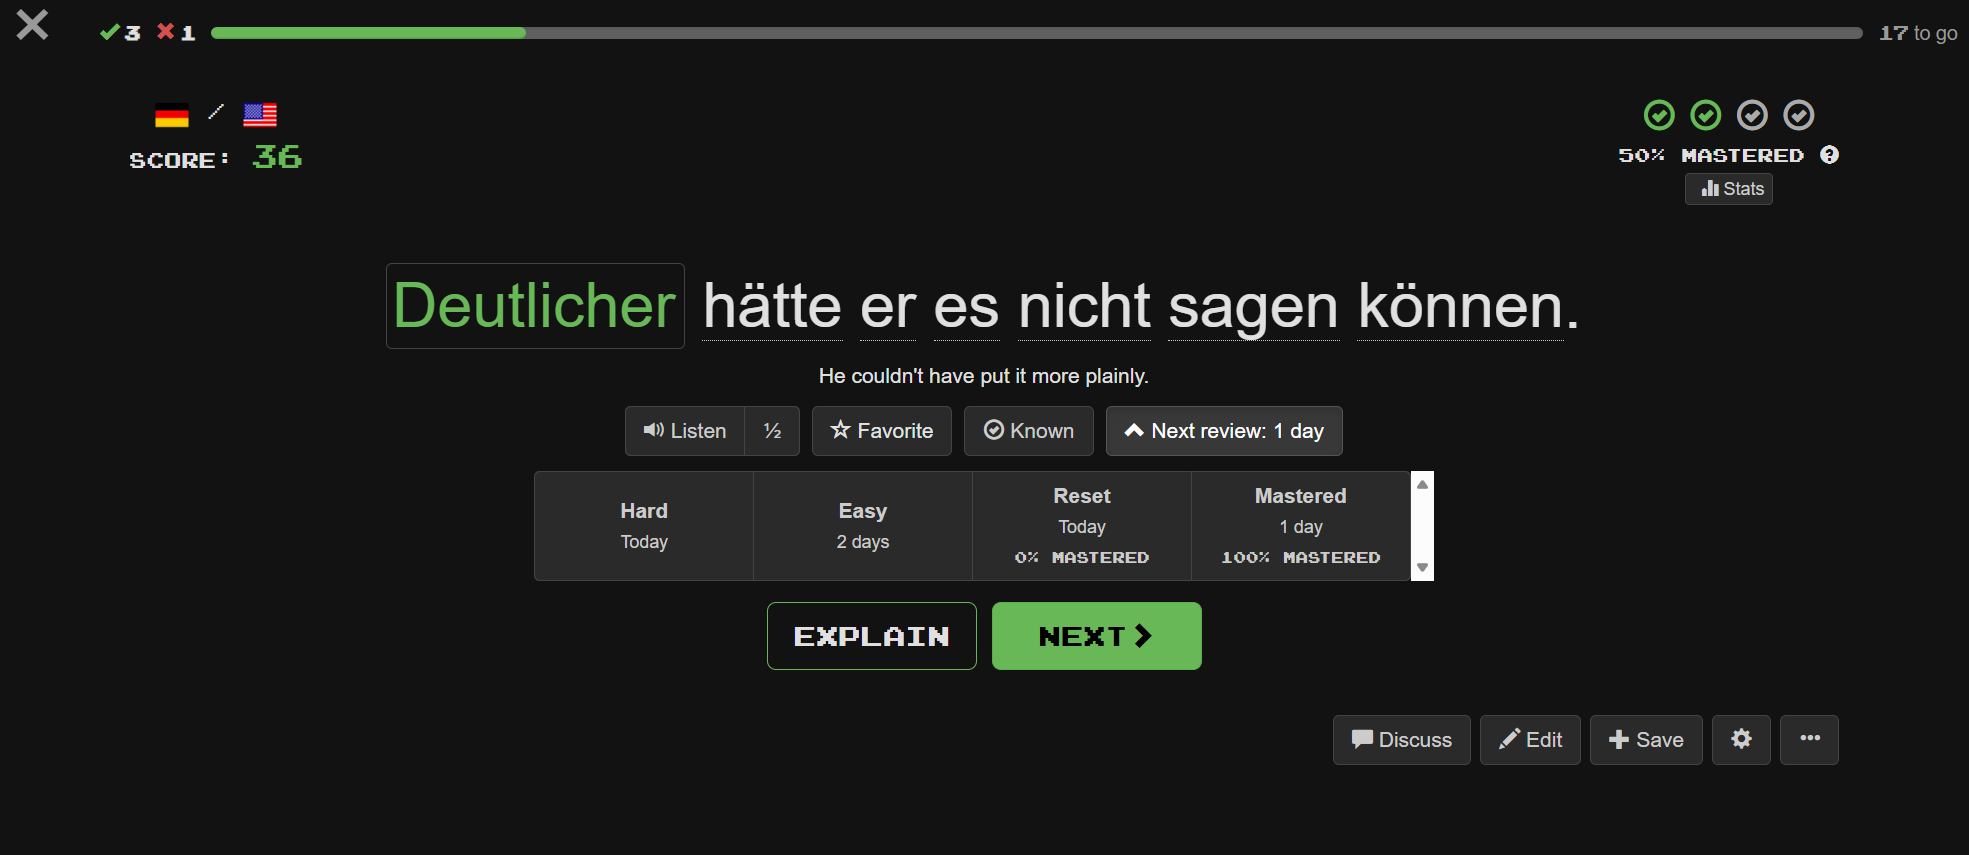Open the Stats bar chart button

pyautogui.click(x=1729, y=189)
